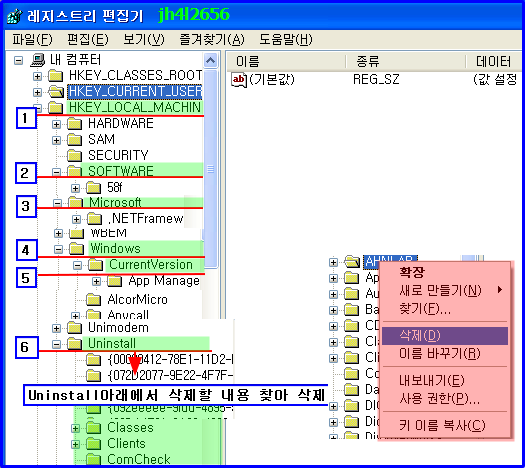The width and height of the screenshot is (525, 468).
Task: Expand the SAM key
Action: tap(56, 140)
